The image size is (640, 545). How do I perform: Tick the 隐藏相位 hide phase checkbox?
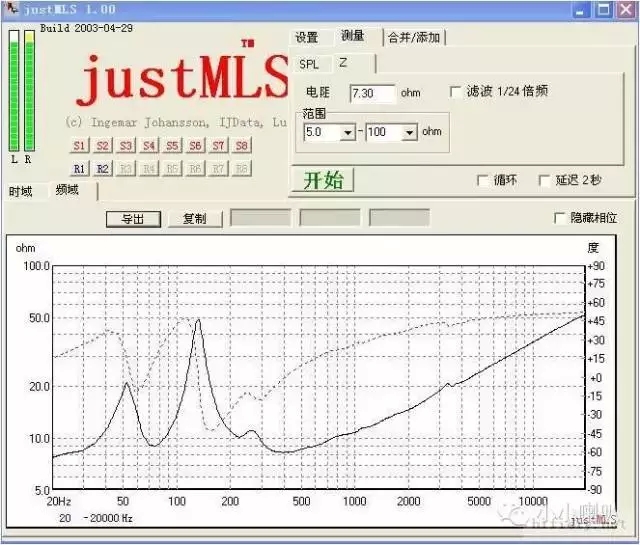pos(560,218)
